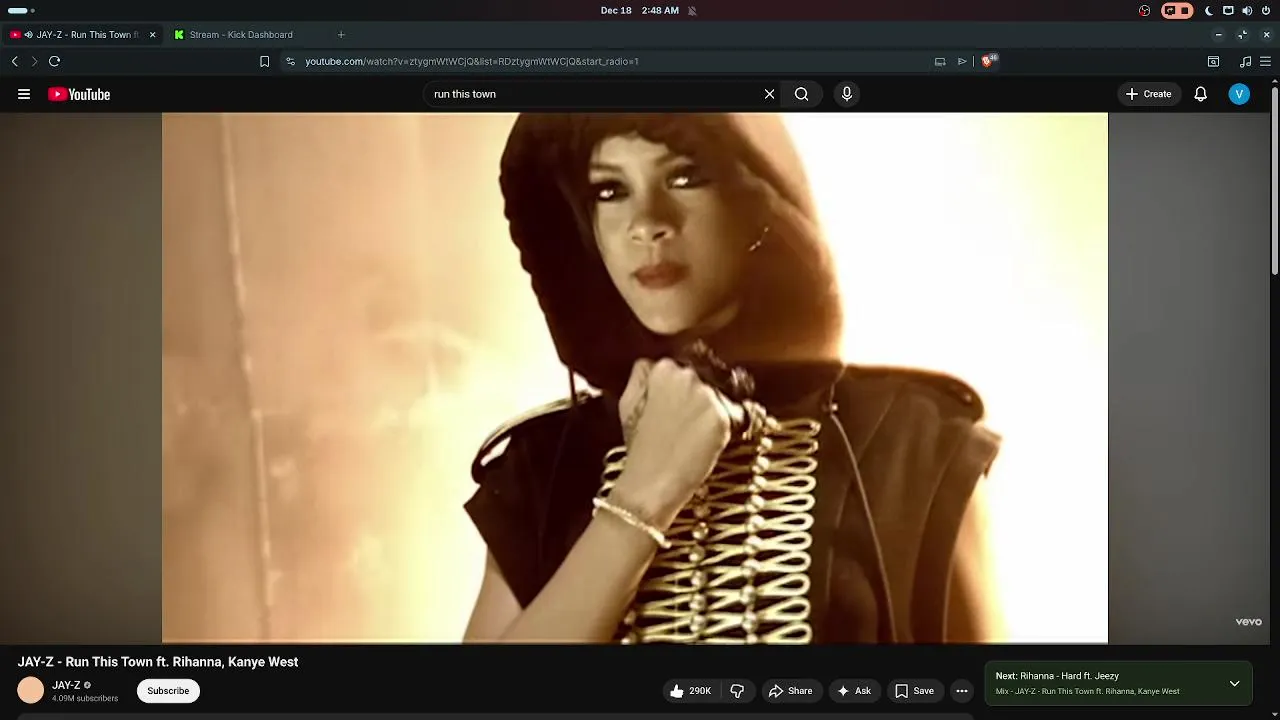Click the page vertical scrollbar
The image size is (1280, 720).
(x=1275, y=182)
